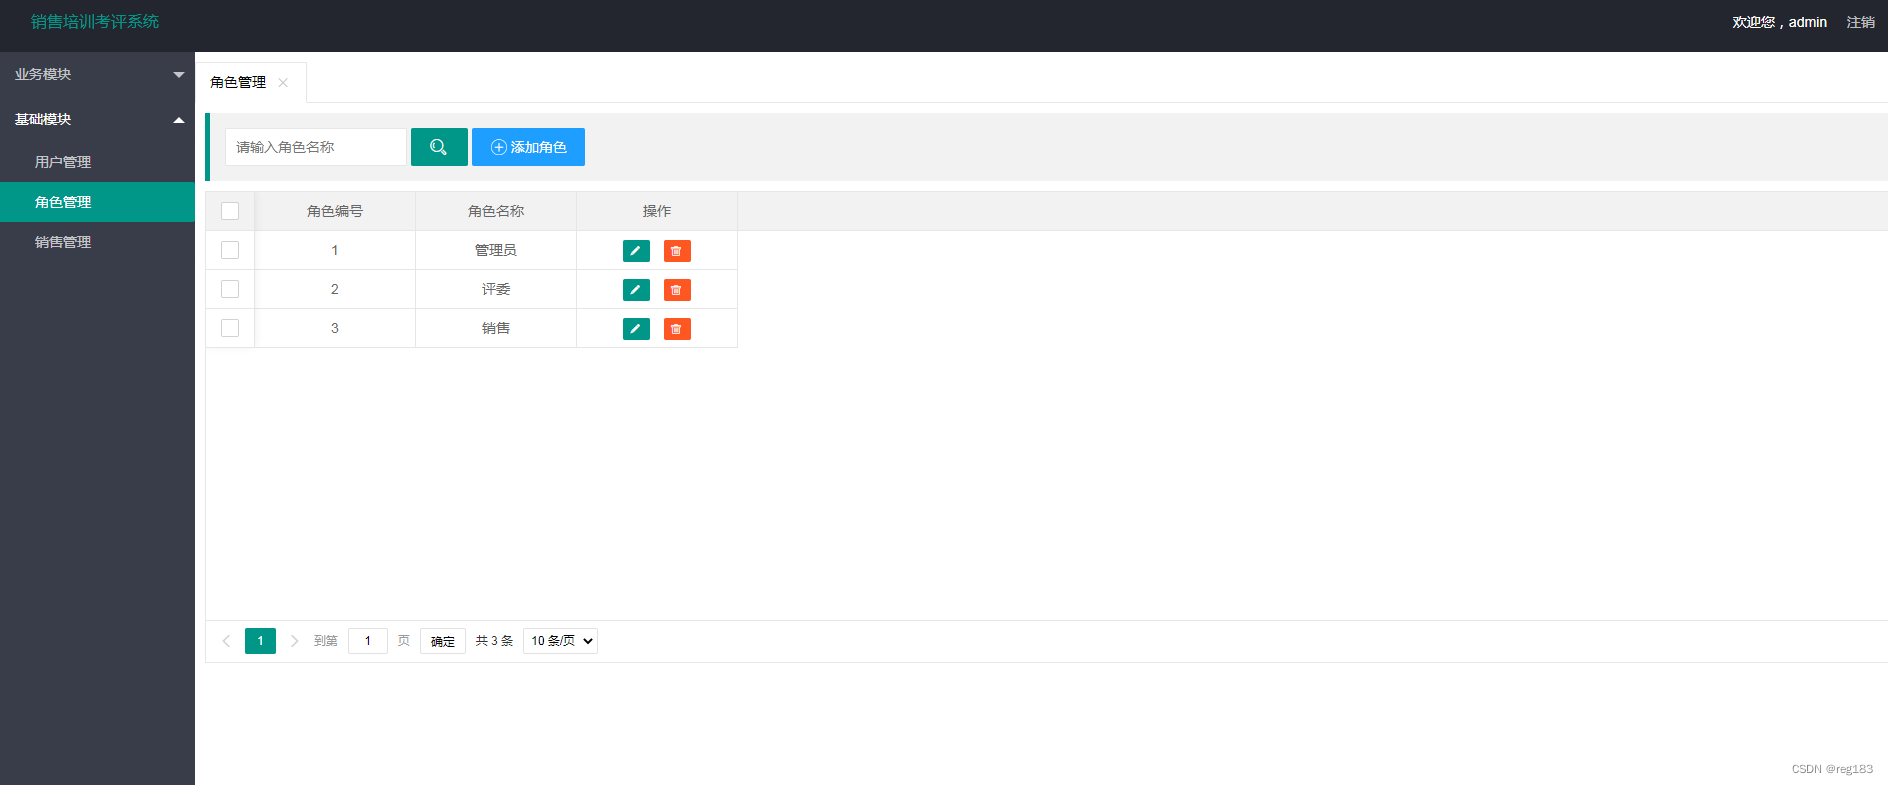Delete the 评委 role with trash icon
Viewport: 1888px width, 785px height.
(677, 290)
